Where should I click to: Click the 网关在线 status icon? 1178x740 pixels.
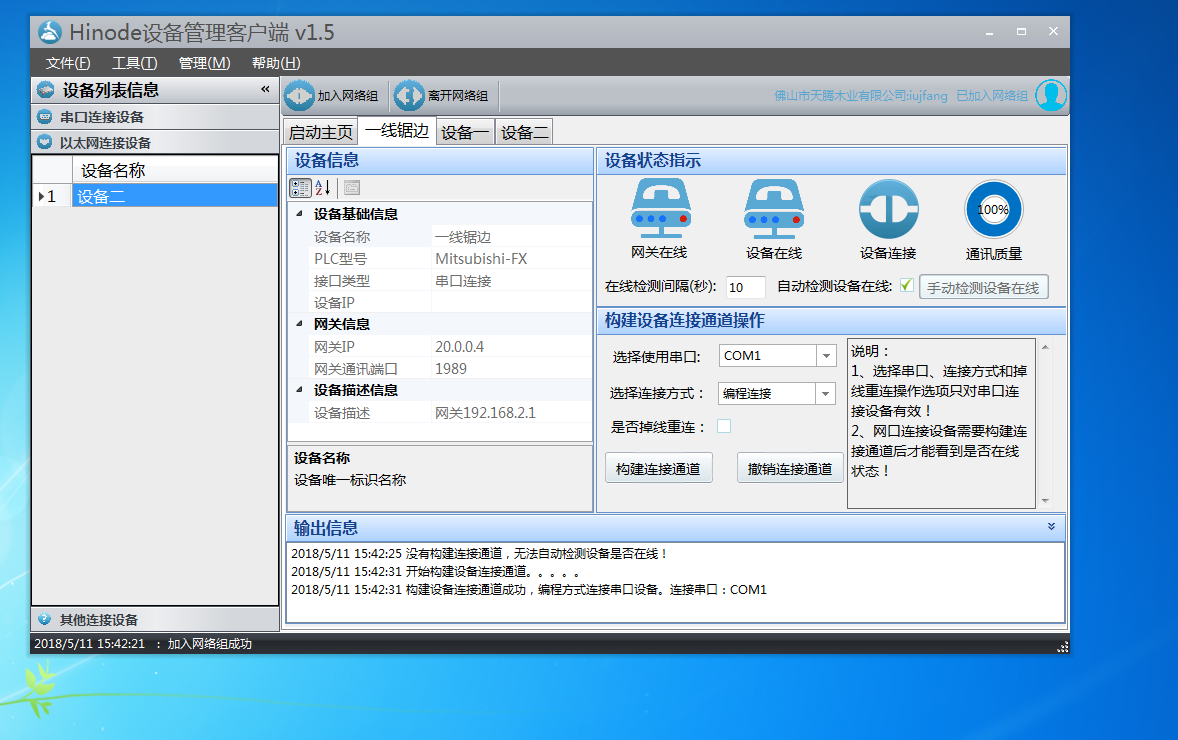660,208
